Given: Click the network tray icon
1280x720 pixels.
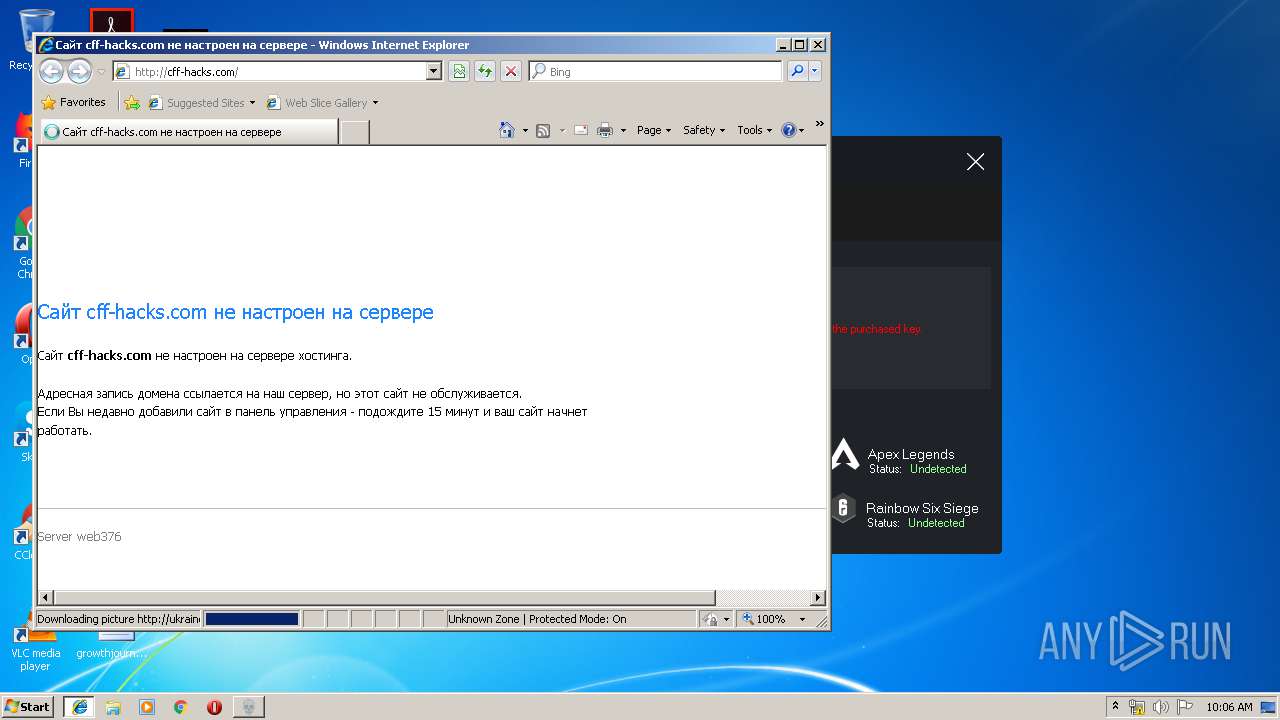Looking at the screenshot, I should tap(1137, 707).
